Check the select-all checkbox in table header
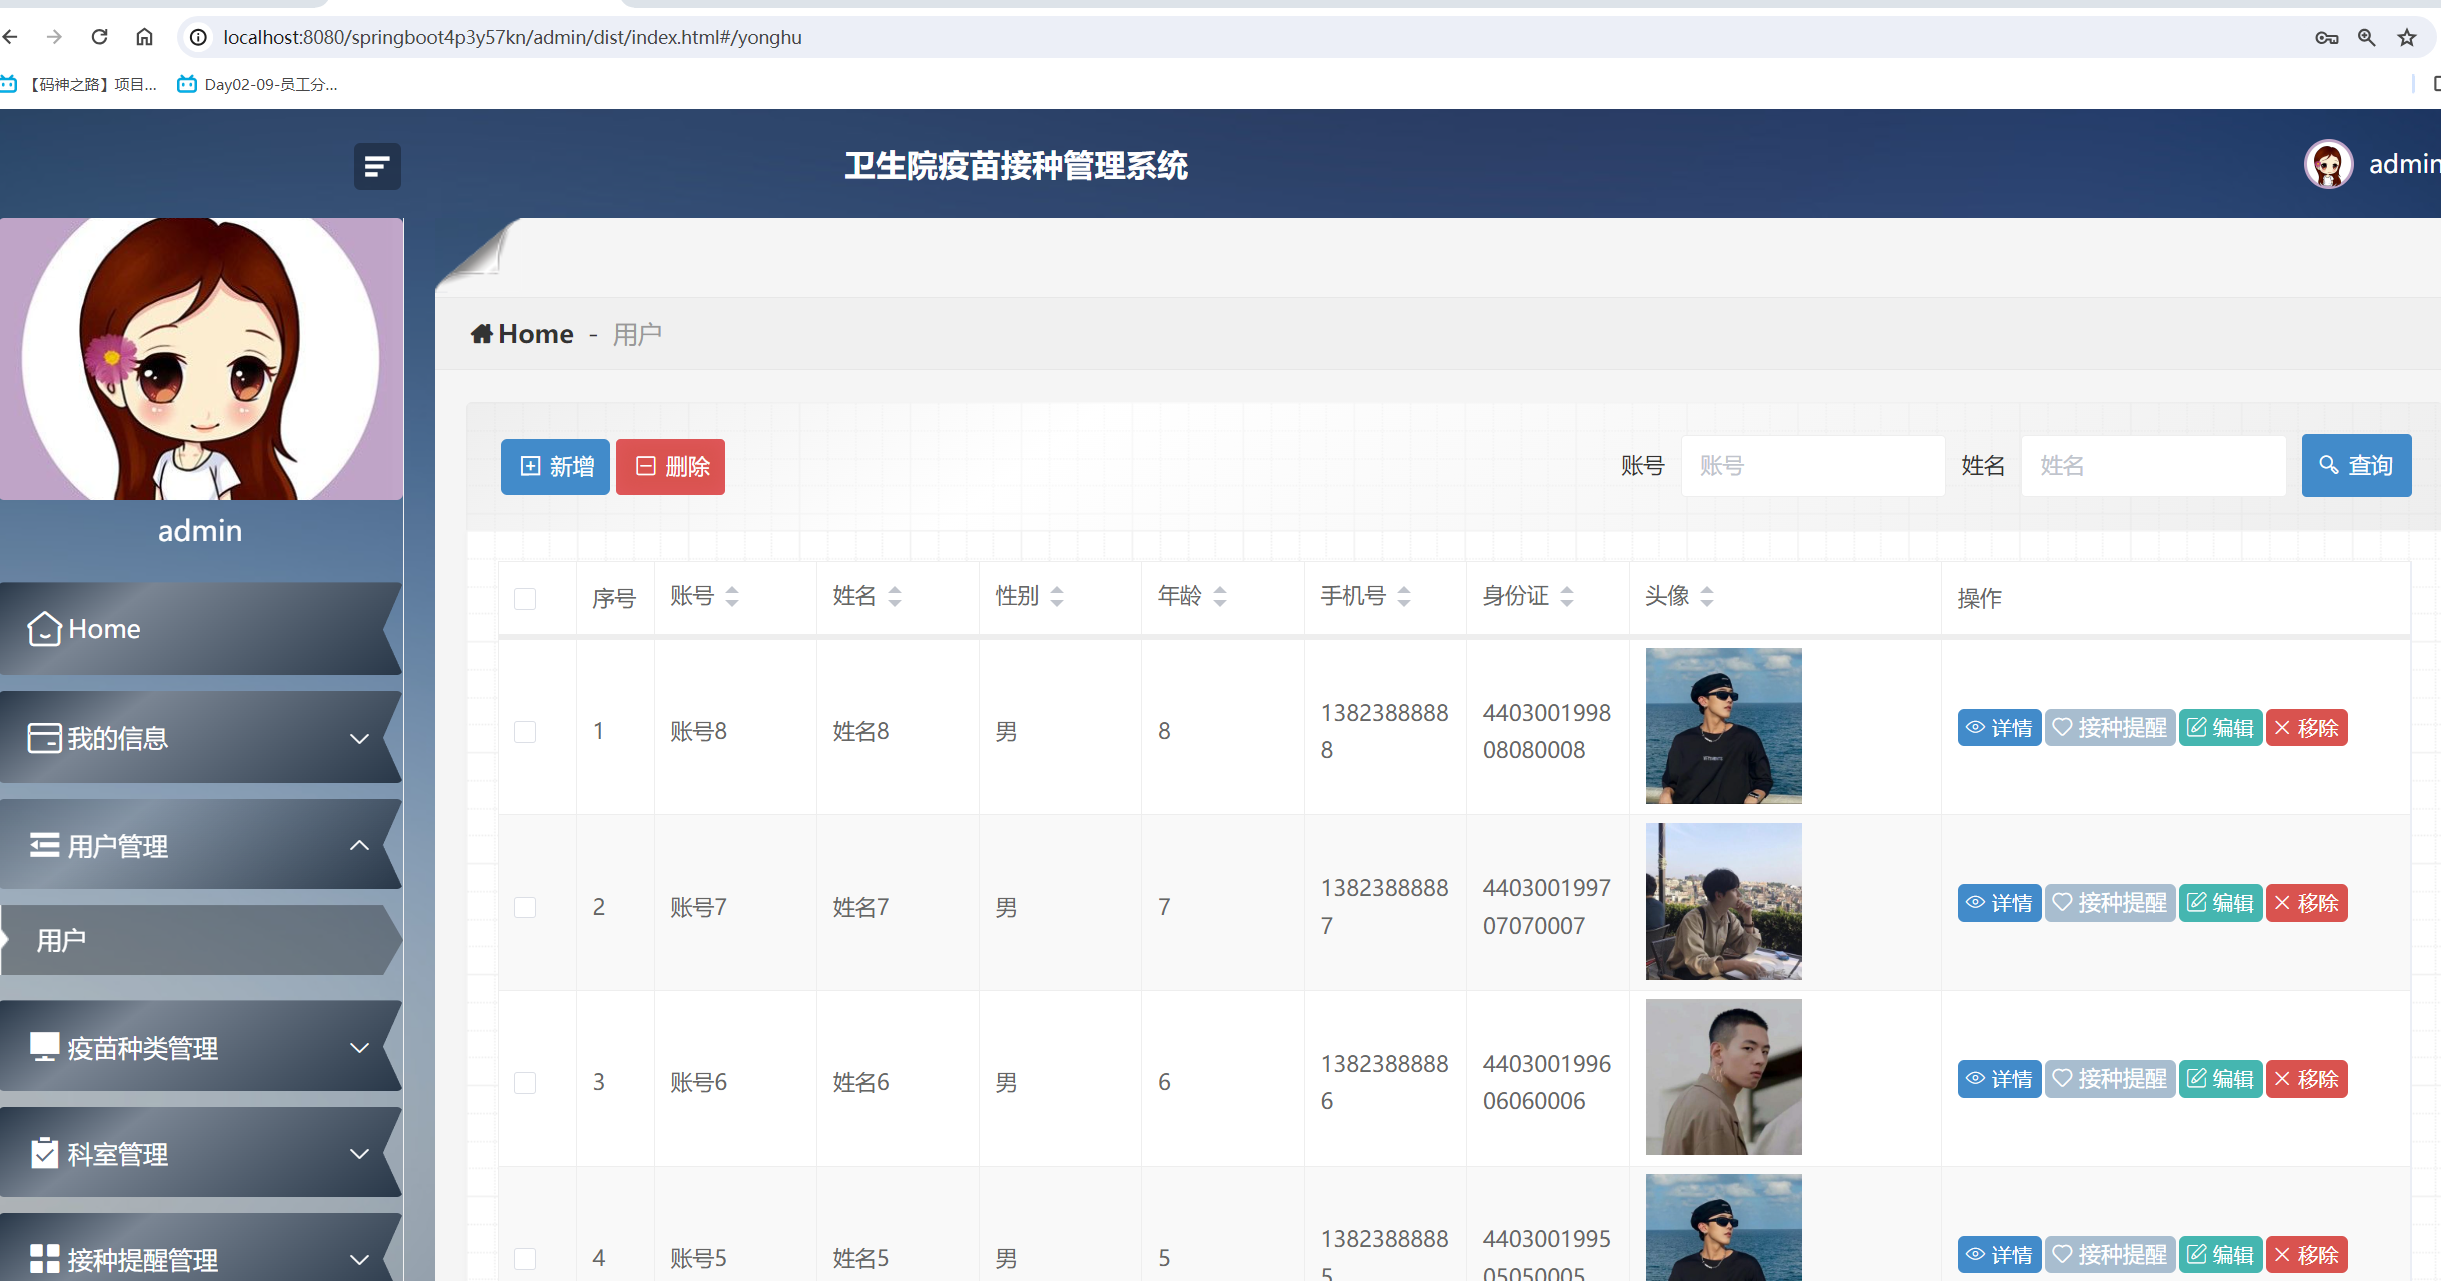Screen dimensions: 2441x1281 tap(525, 598)
